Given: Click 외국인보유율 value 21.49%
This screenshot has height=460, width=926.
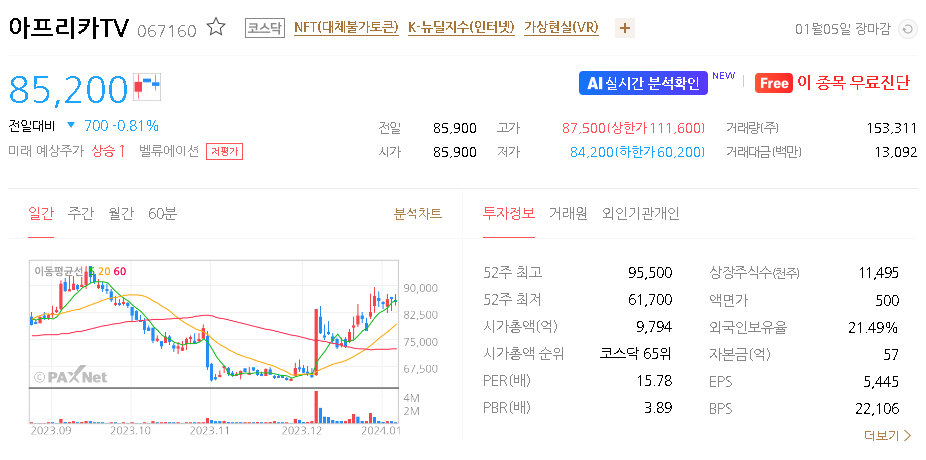Looking at the screenshot, I should click(x=873, y=327).
